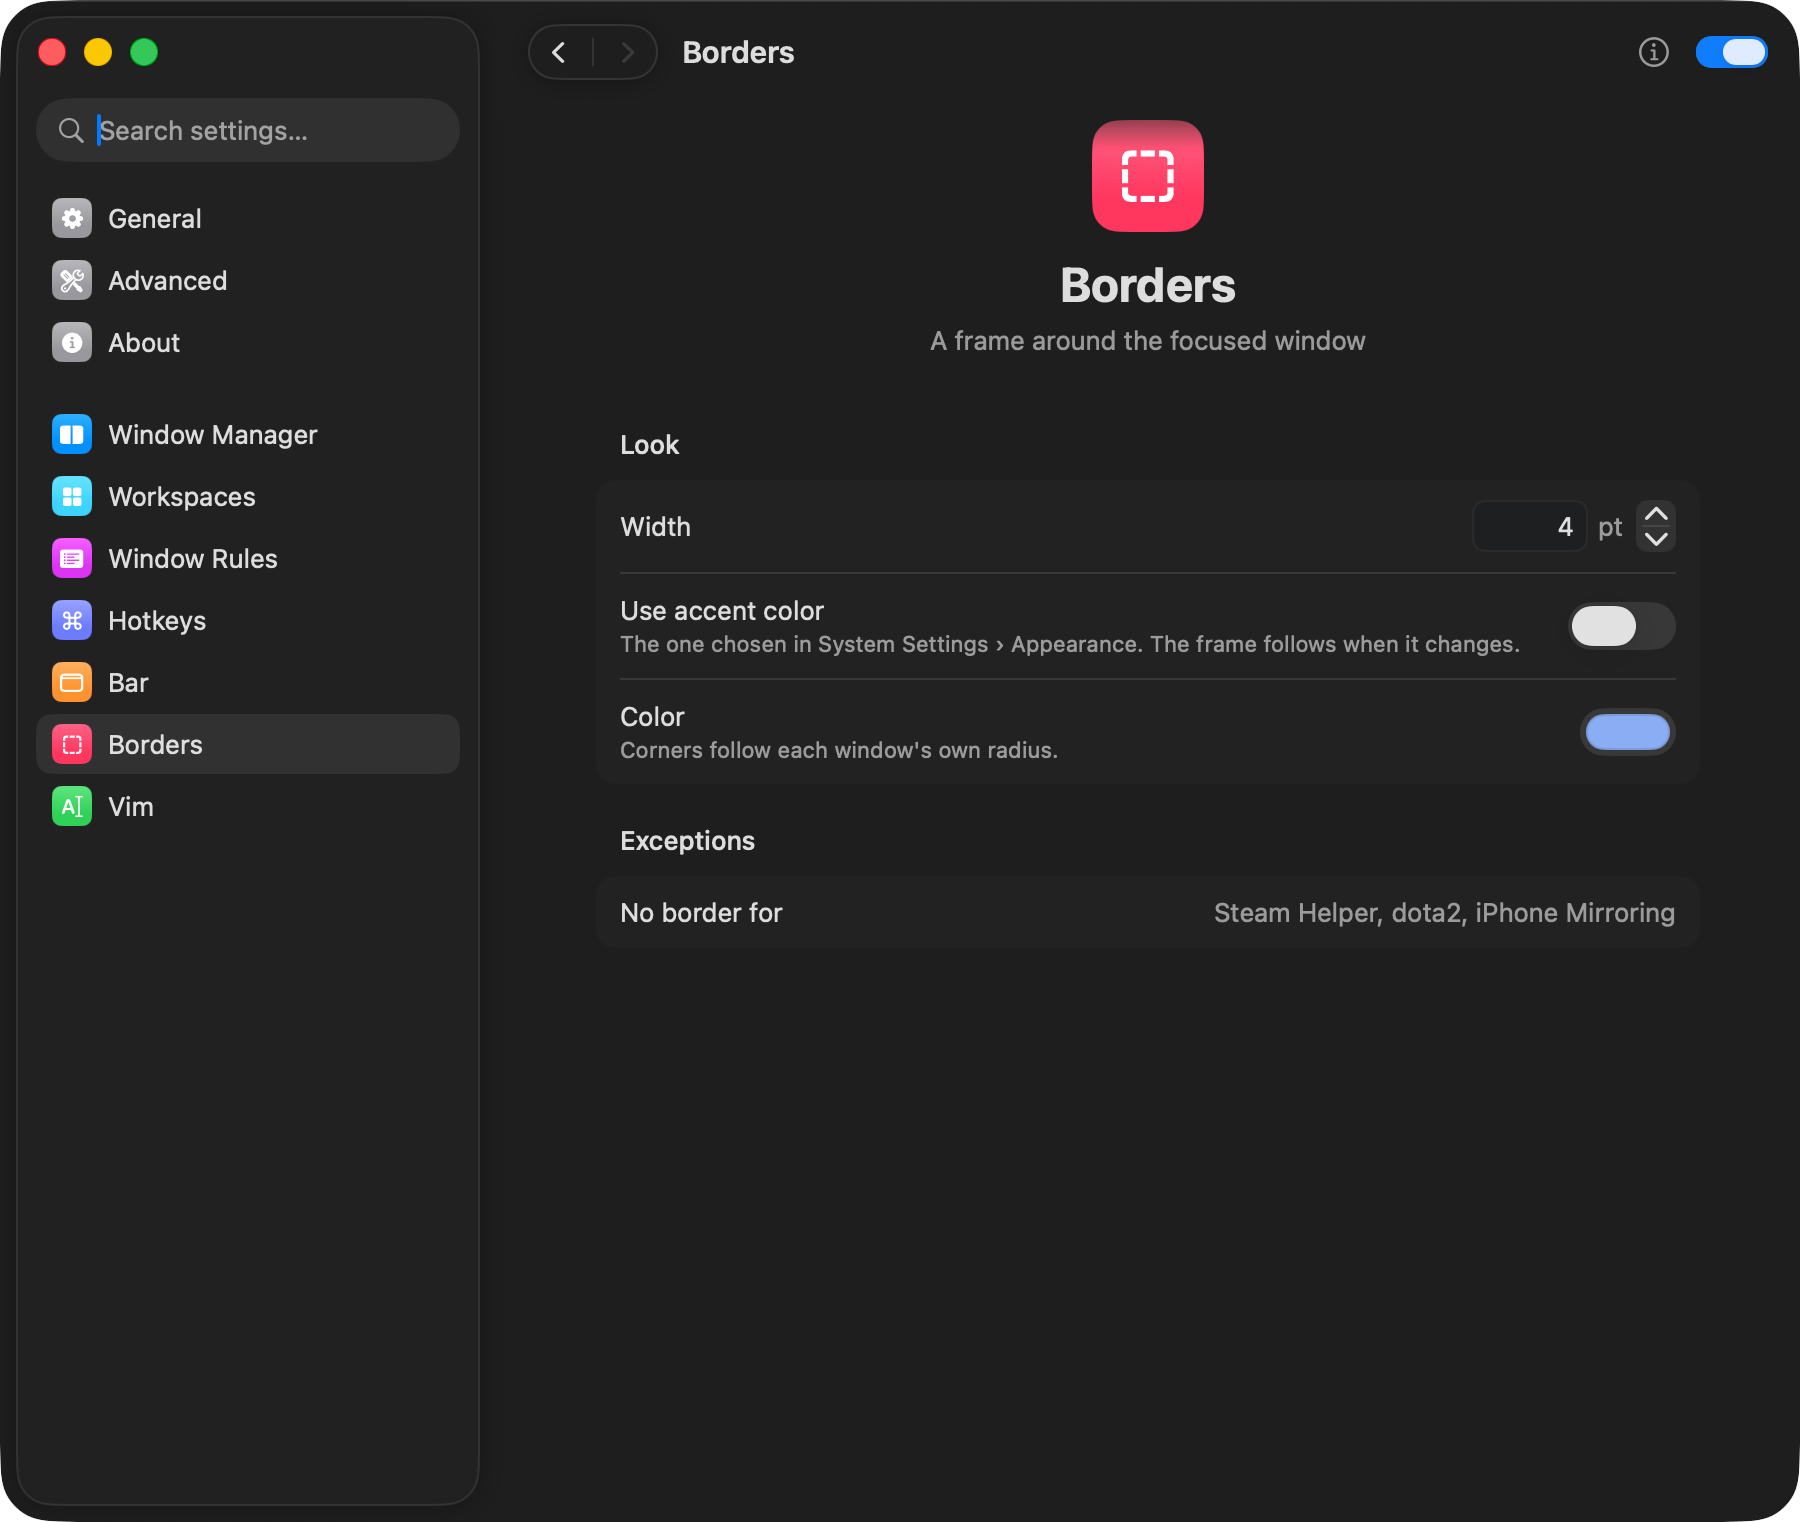Viewport: 1800px width, 1522px height.
Task: Open the No border for exceptions row
Action: point(1148,913)
